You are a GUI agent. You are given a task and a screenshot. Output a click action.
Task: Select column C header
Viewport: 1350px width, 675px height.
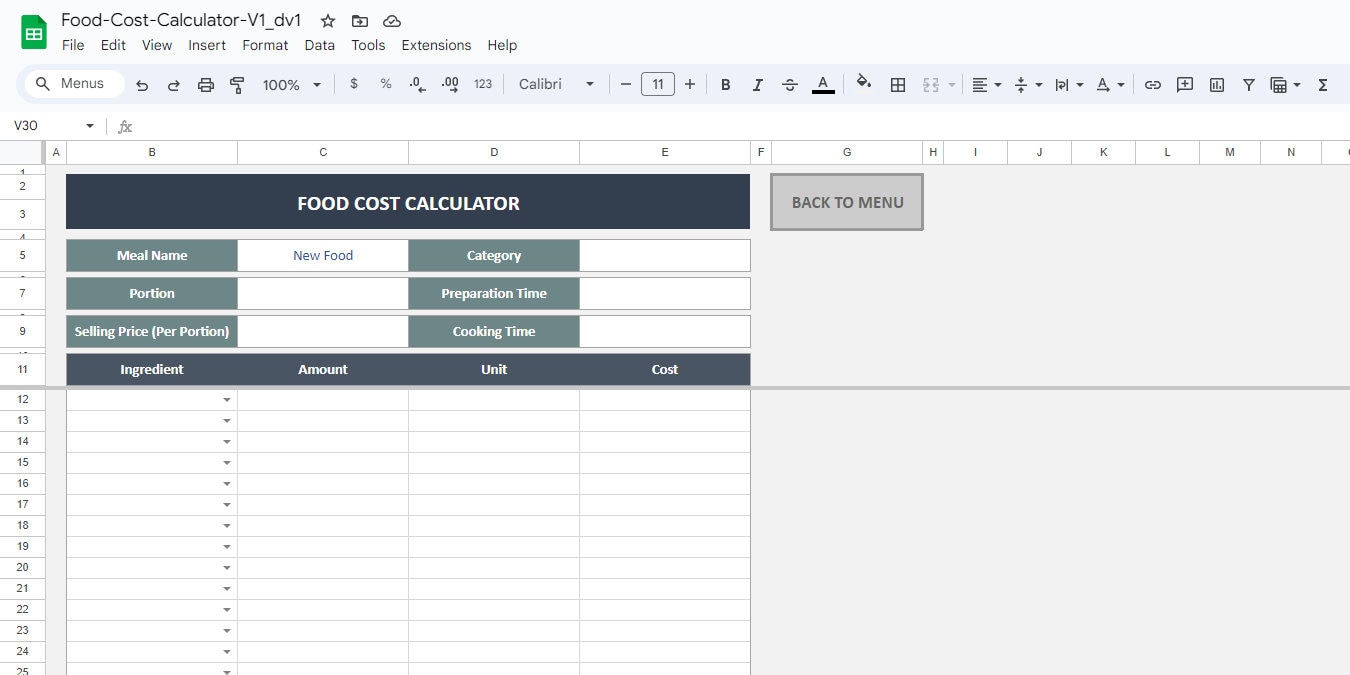coord(323,152)
